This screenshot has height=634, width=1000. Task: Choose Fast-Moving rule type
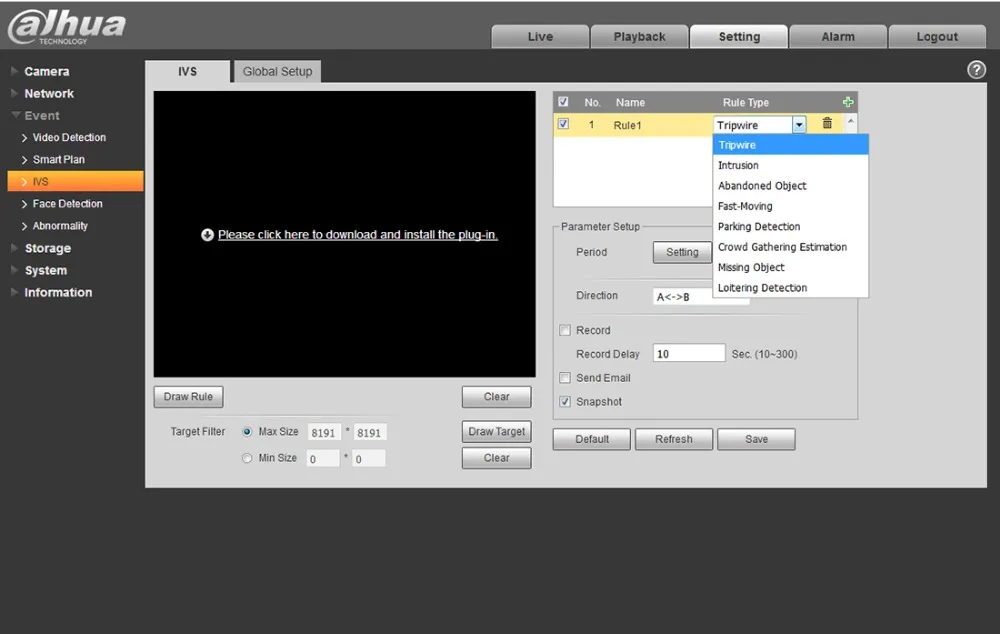click(x=790, y=206)
